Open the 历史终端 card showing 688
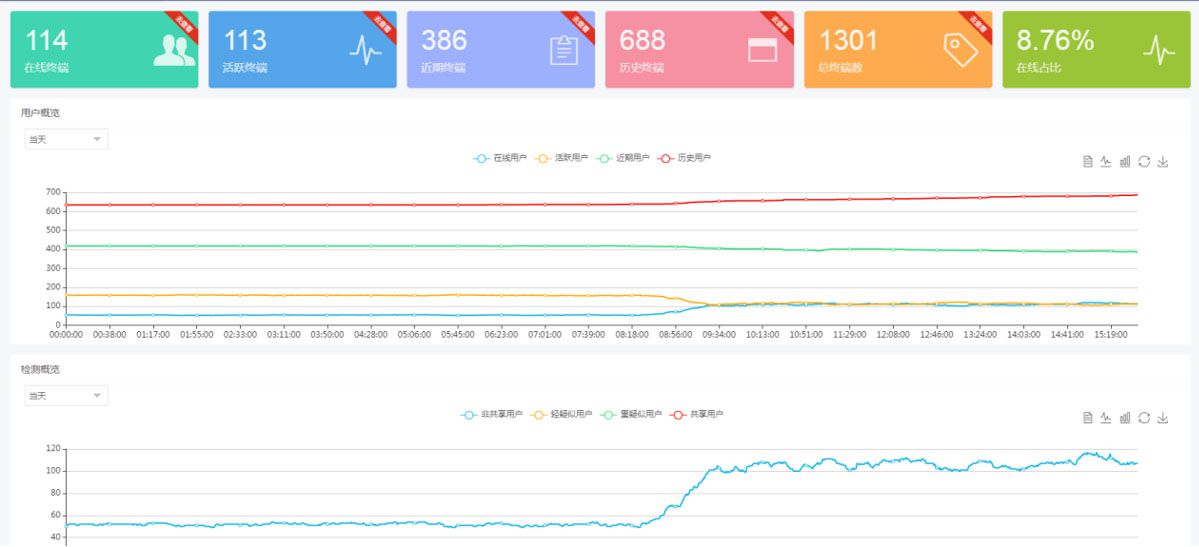The height and width of the screenshot is (547, 1199). (x=699, y=50)
